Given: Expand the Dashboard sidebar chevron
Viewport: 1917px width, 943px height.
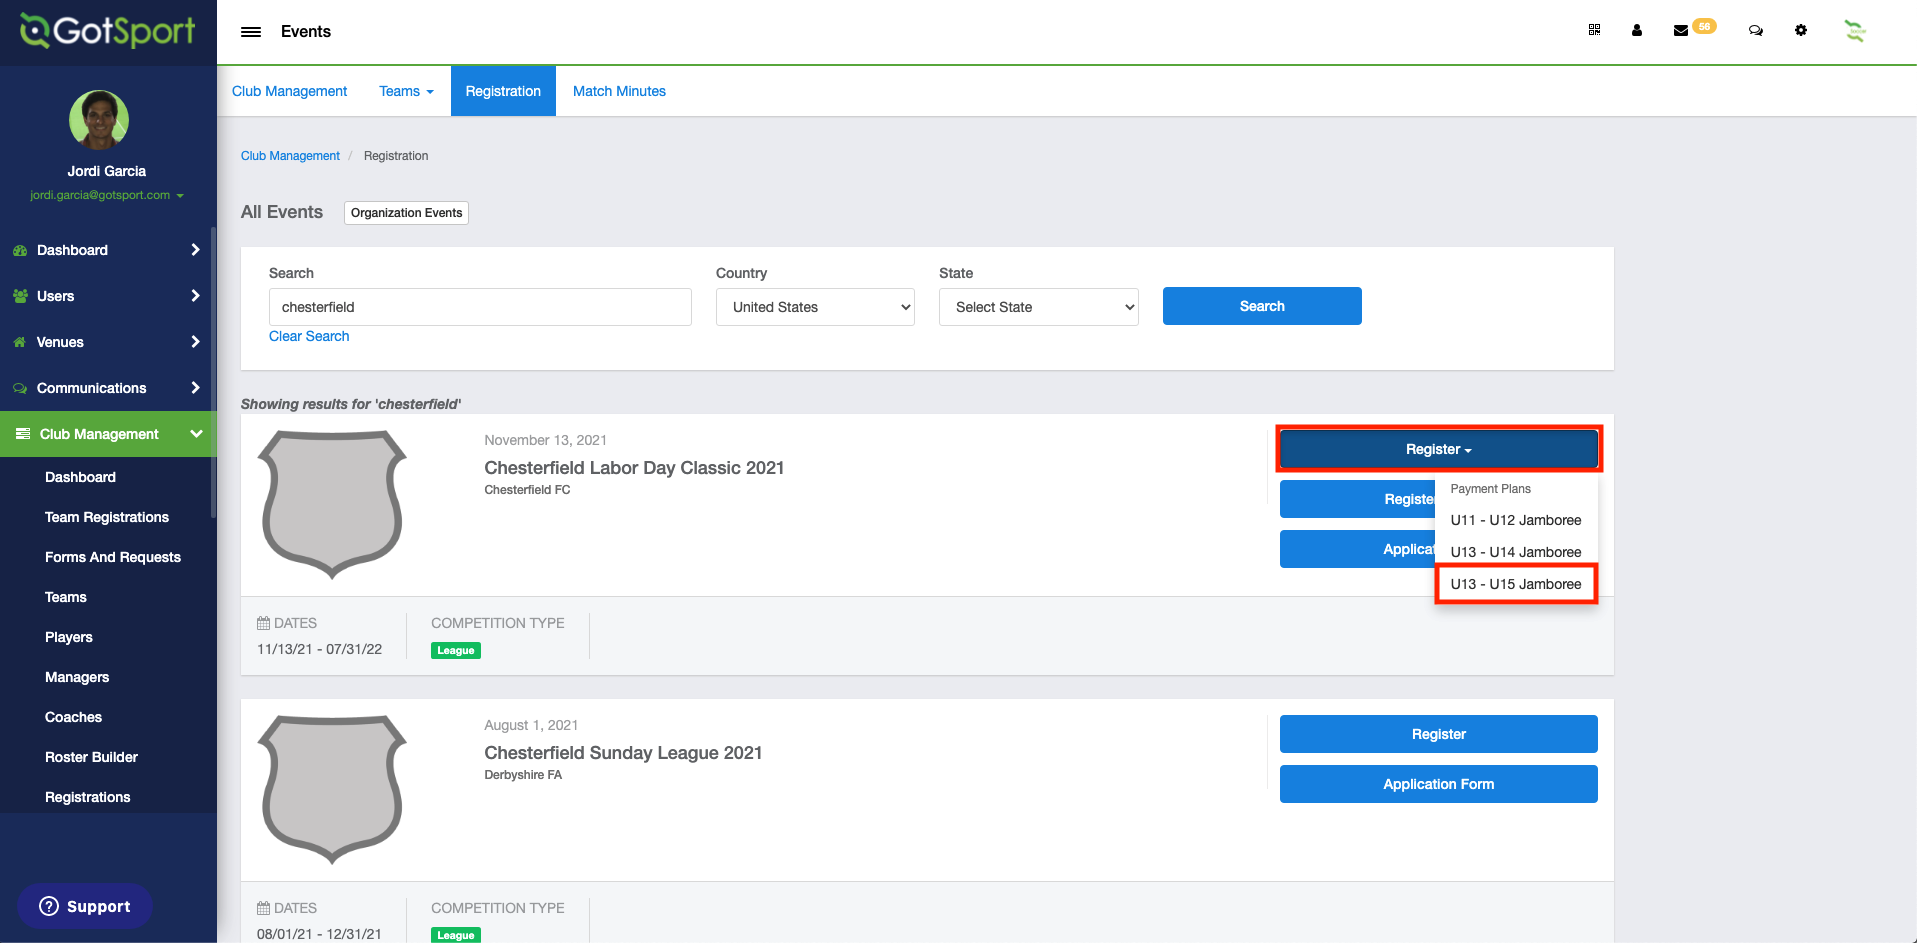Looking at the screenshot, I should coord(195,250).
